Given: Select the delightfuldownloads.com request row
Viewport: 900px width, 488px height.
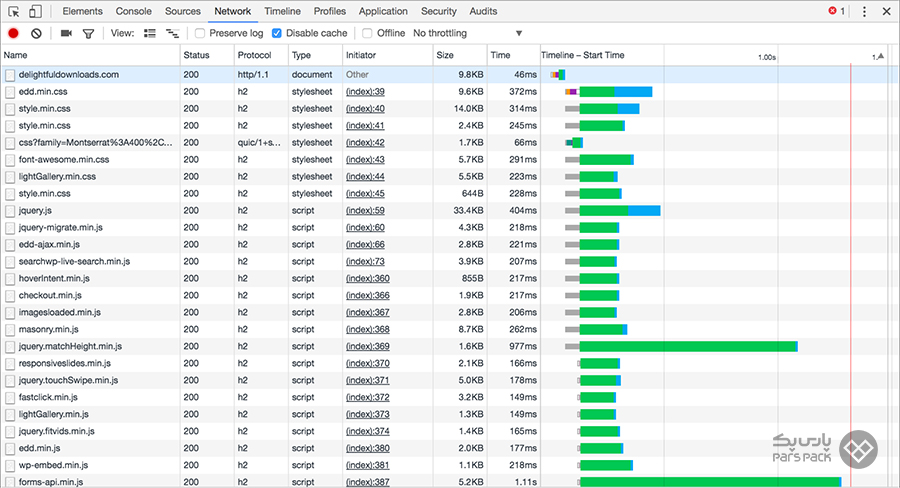Looking at the screenshot, I should [68, 75].
